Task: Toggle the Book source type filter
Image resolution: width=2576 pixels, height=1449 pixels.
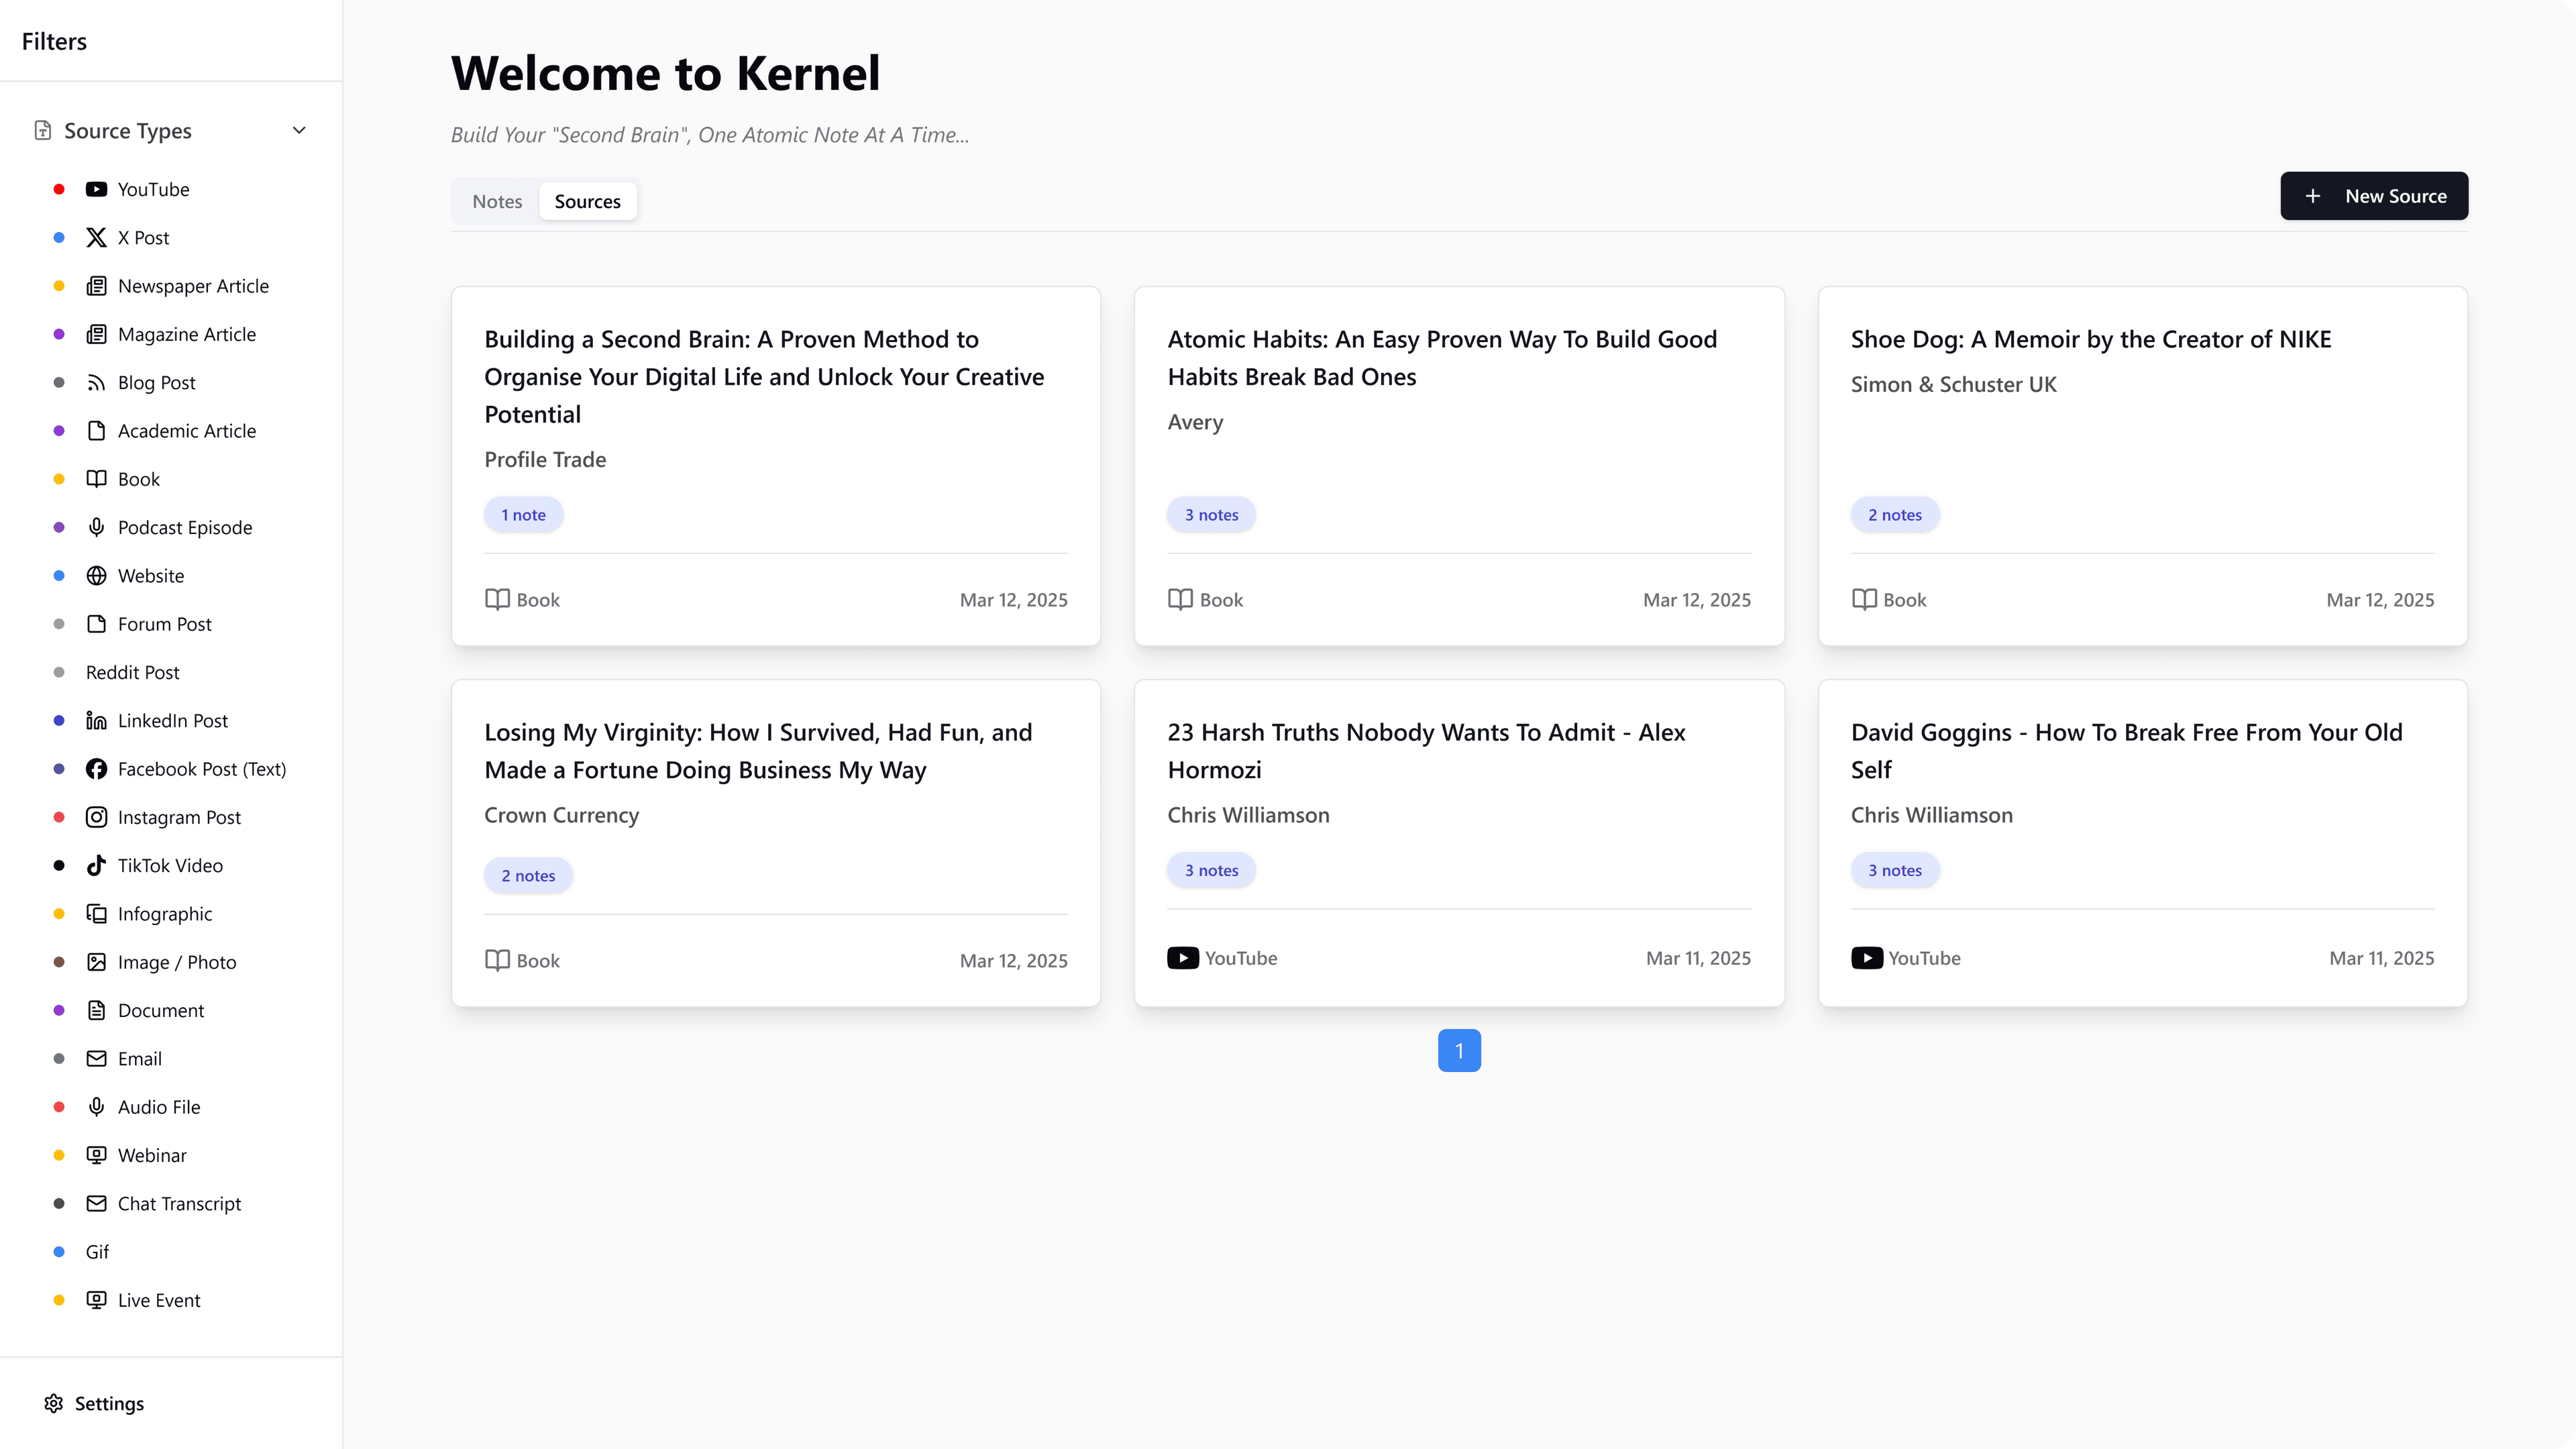Action: [138, 479]
